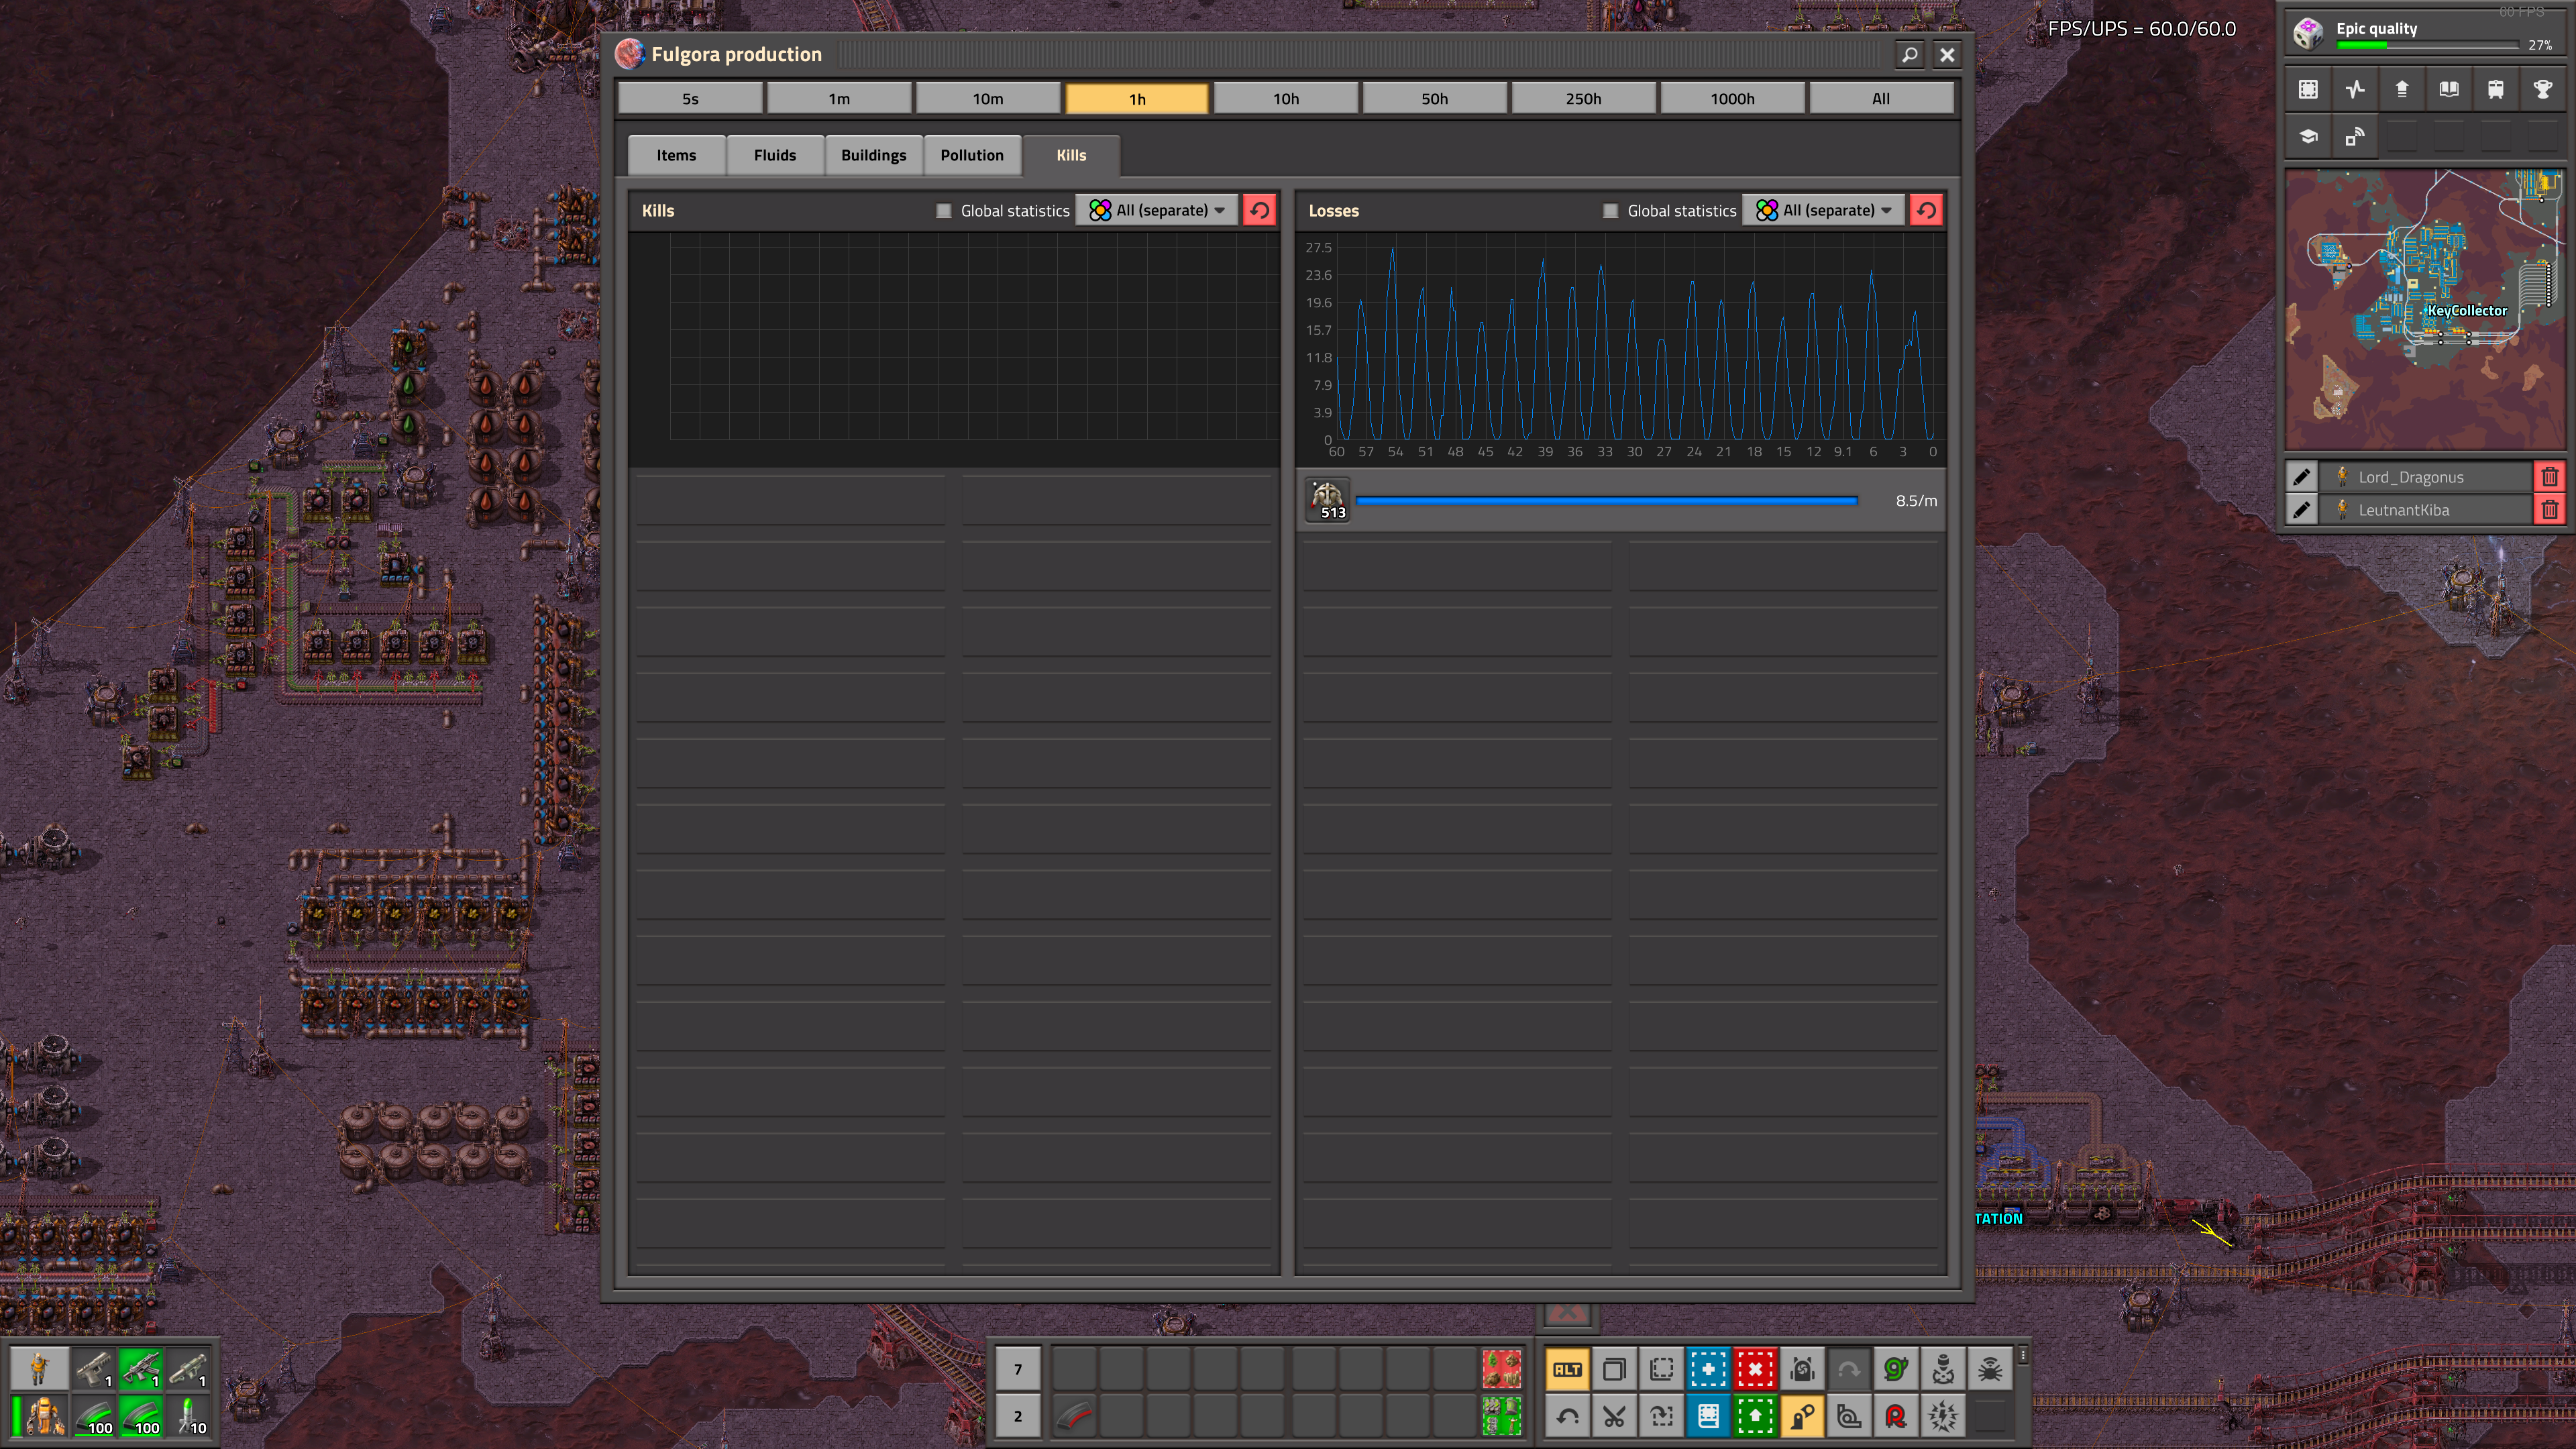Delete LeutnantKiba trash button
The height and width of the screenshot is (1449, 2576).
[2550, 510]
